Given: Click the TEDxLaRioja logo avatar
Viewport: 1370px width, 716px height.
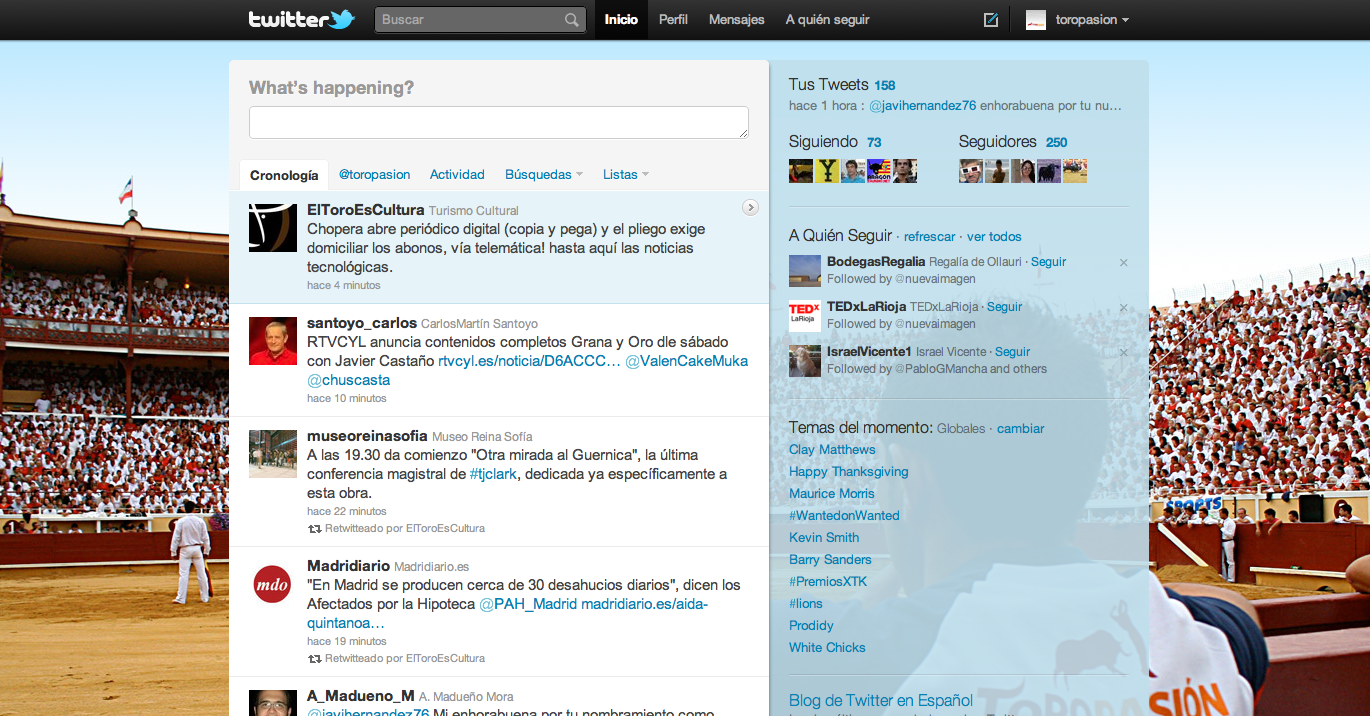Looking at the screenshot, I should [x=804, y=315].
